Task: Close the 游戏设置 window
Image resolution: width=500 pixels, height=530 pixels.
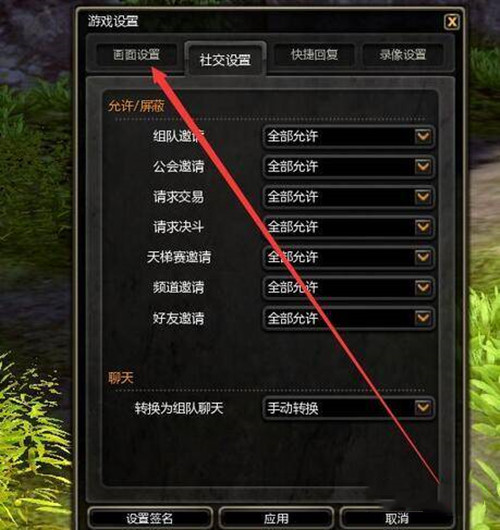Action: [452, 22]
